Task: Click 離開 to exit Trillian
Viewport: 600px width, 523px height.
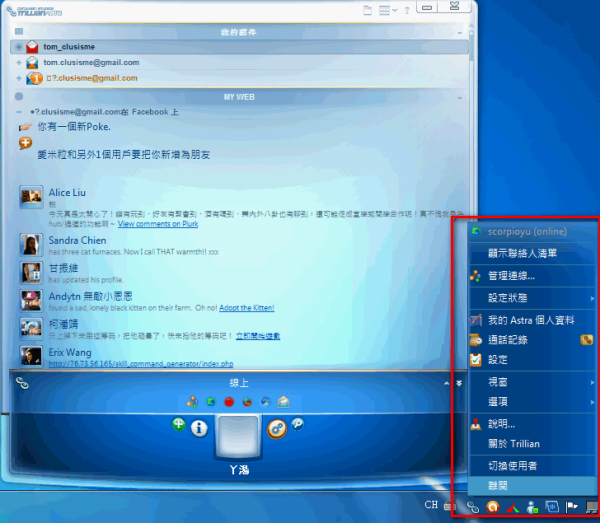Action: (532, 486)
